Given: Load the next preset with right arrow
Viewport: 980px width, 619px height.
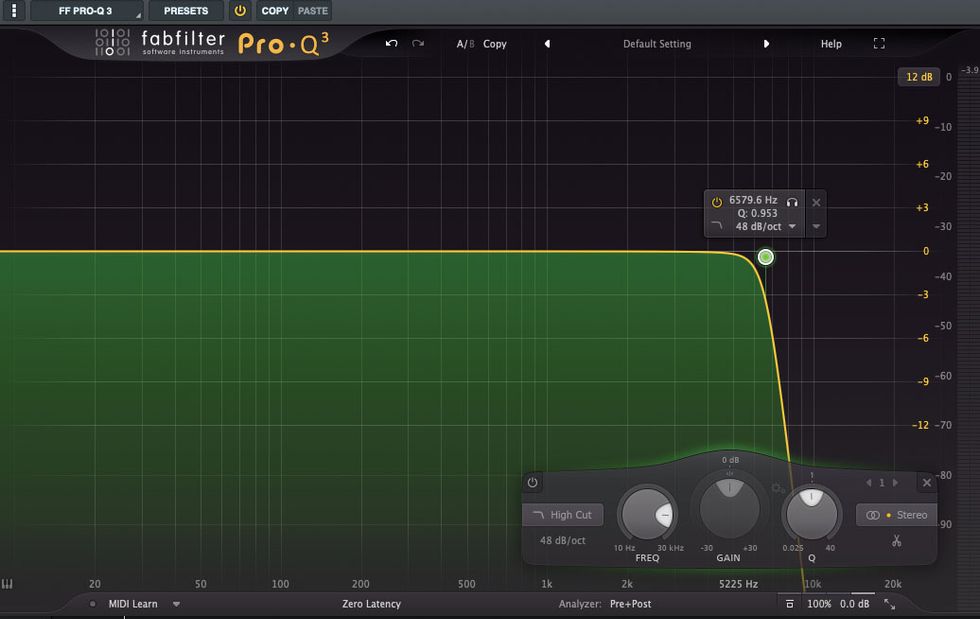Looking at the screenshot, I should [766, 44].
